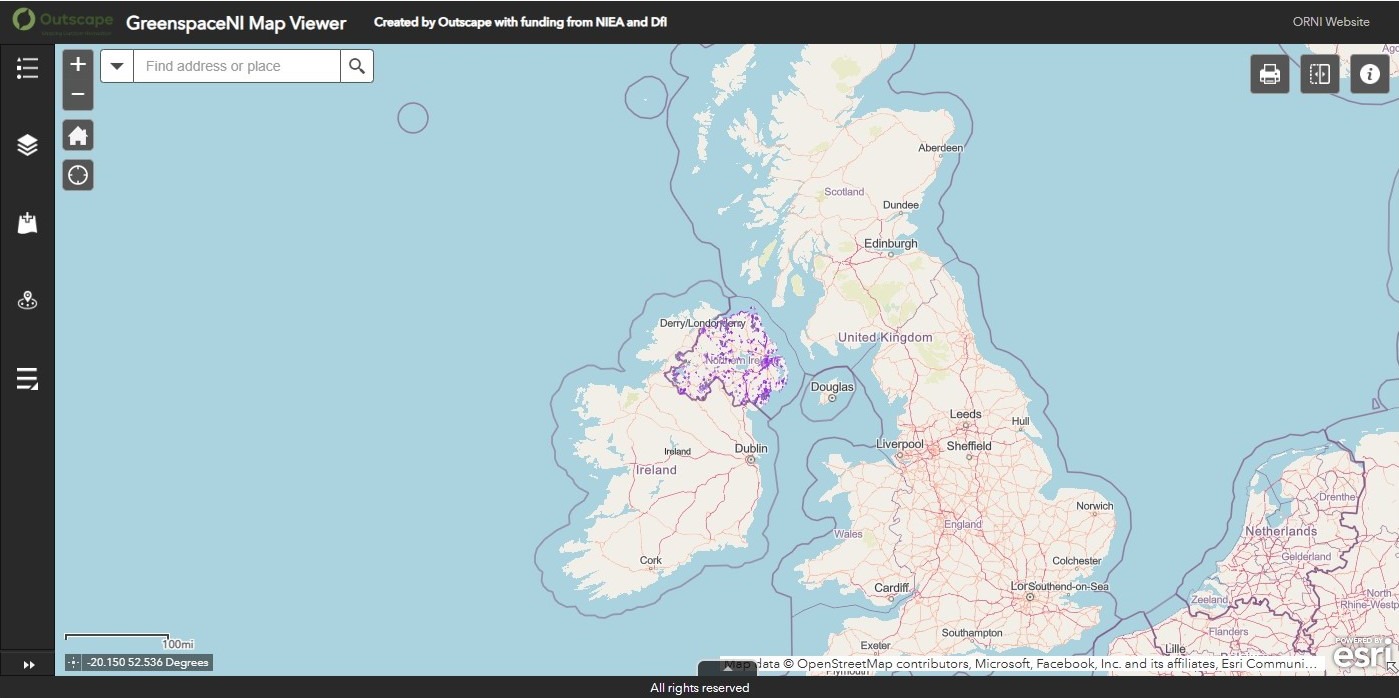Open the stacked Layers panel icon
This screenshot has height=698, width=1399.
(x=27, y=145)
